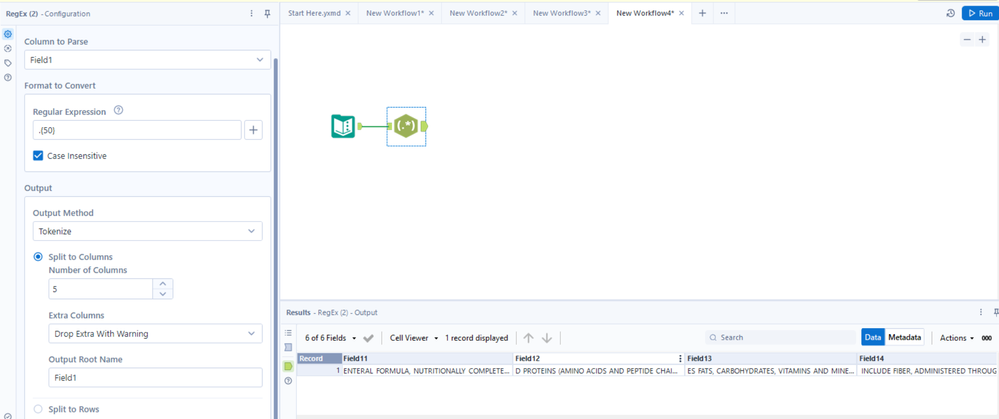
Task: Open the Column to Parse dropdown
Action: (147, 60)
